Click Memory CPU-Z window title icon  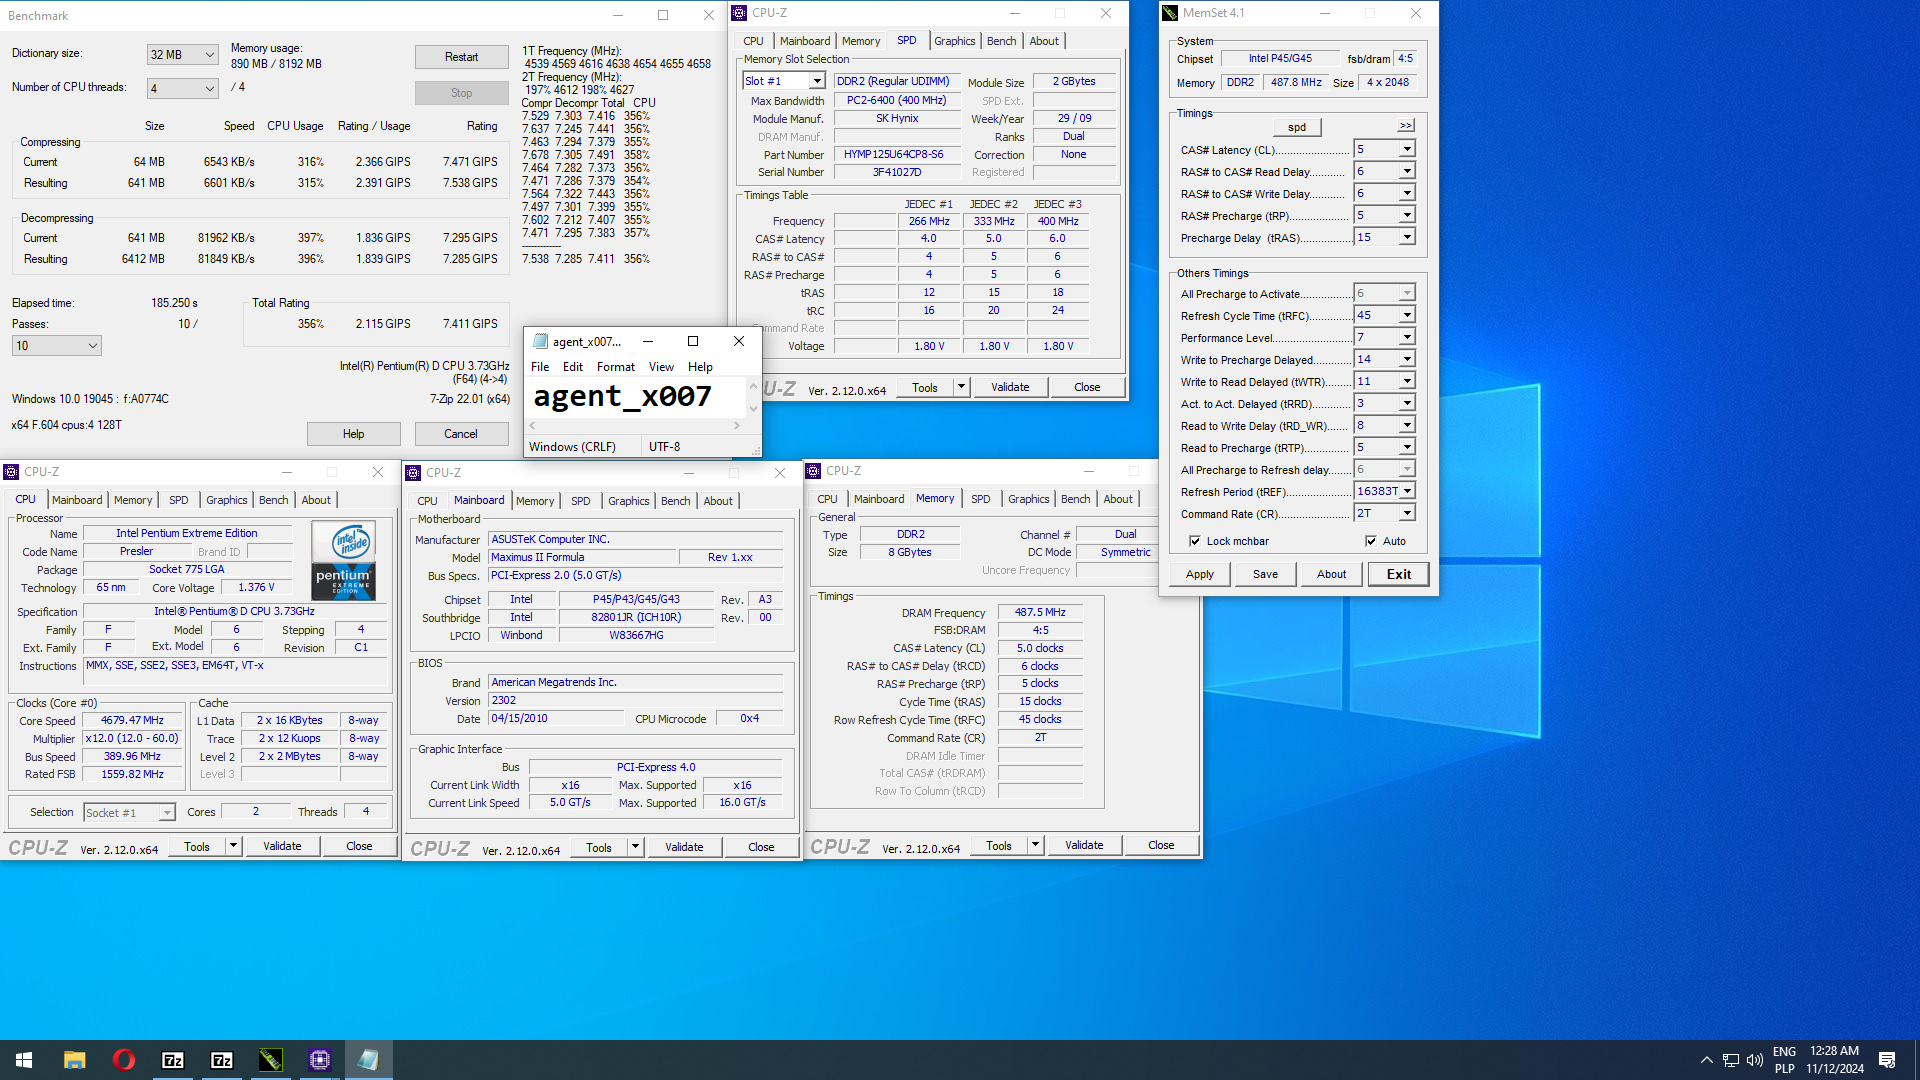(813, 471)
